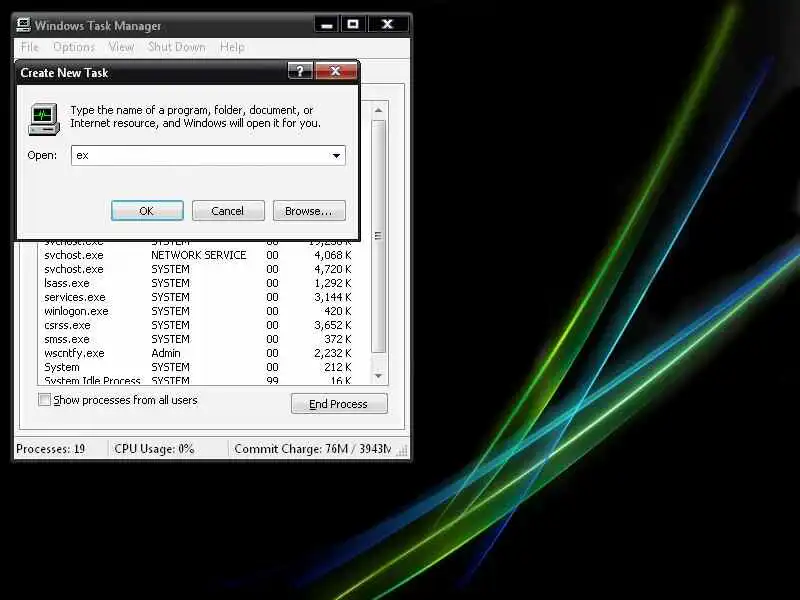800x600 pixels.
Task: Click the 420 K memory value
Action: pyautogui.click(x=338, y=311)
